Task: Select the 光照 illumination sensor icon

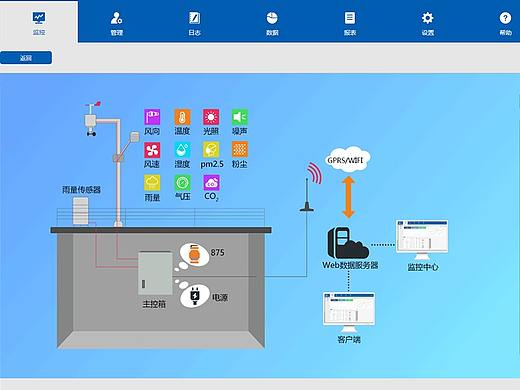Action: [x=211, y=117]
